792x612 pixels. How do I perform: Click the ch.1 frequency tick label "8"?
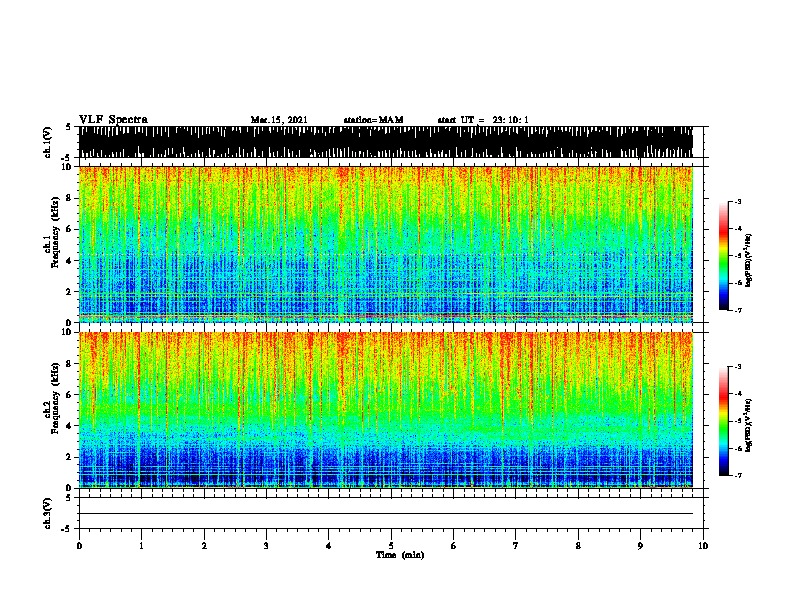coord(70,198)
